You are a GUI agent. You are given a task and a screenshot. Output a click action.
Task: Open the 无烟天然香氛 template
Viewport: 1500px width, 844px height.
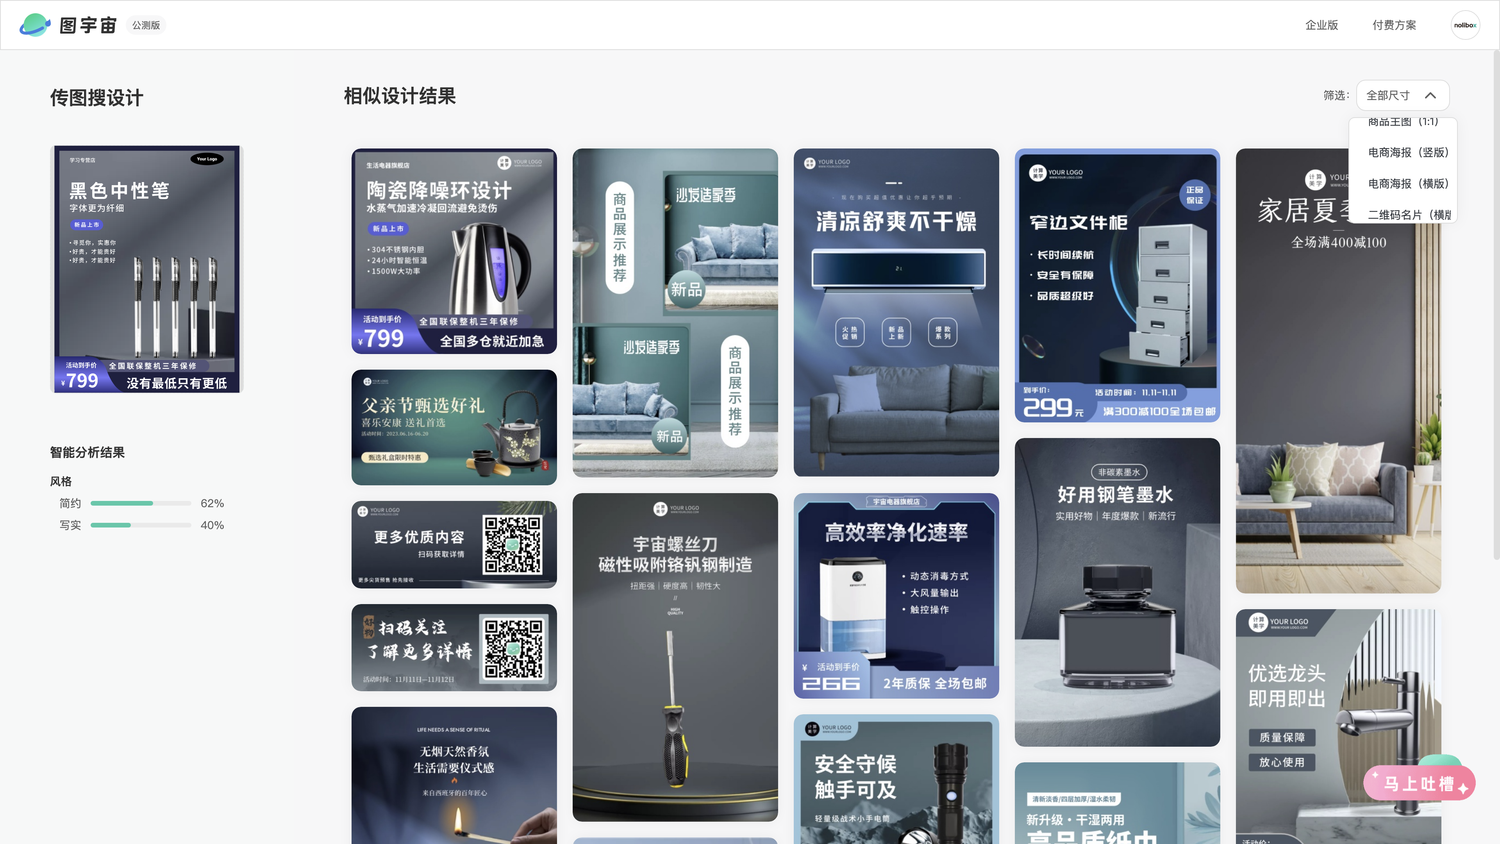click(454, 775)
